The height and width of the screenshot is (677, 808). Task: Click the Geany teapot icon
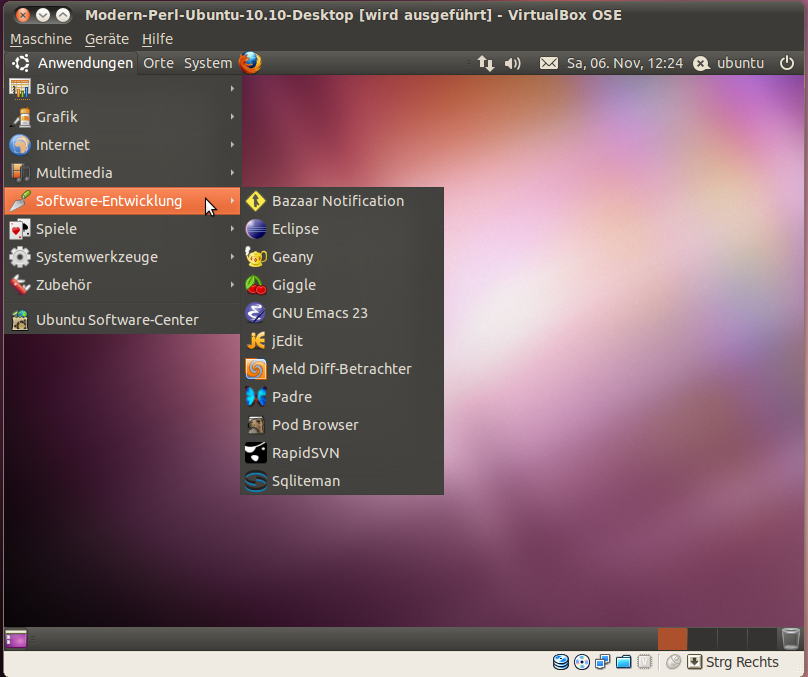pos(256,257)
